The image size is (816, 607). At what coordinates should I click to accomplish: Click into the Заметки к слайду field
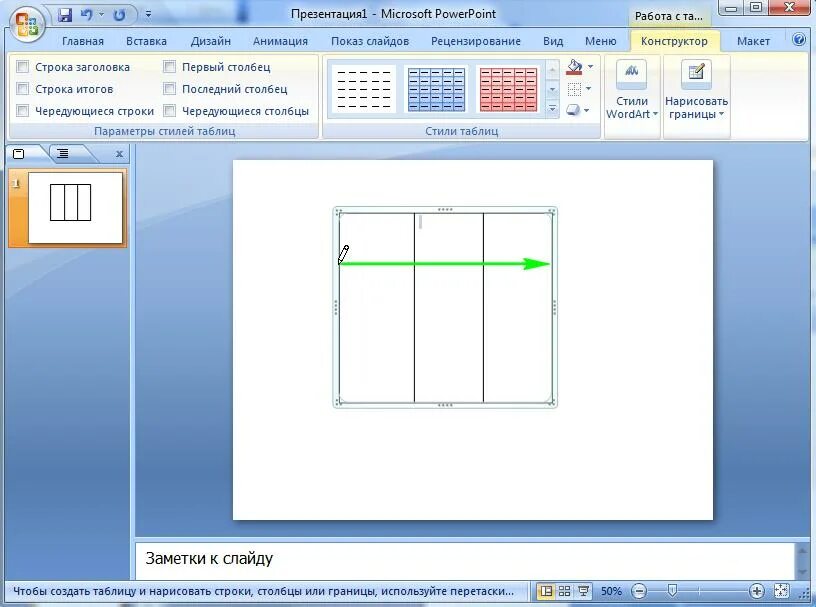tap(465, 561)
